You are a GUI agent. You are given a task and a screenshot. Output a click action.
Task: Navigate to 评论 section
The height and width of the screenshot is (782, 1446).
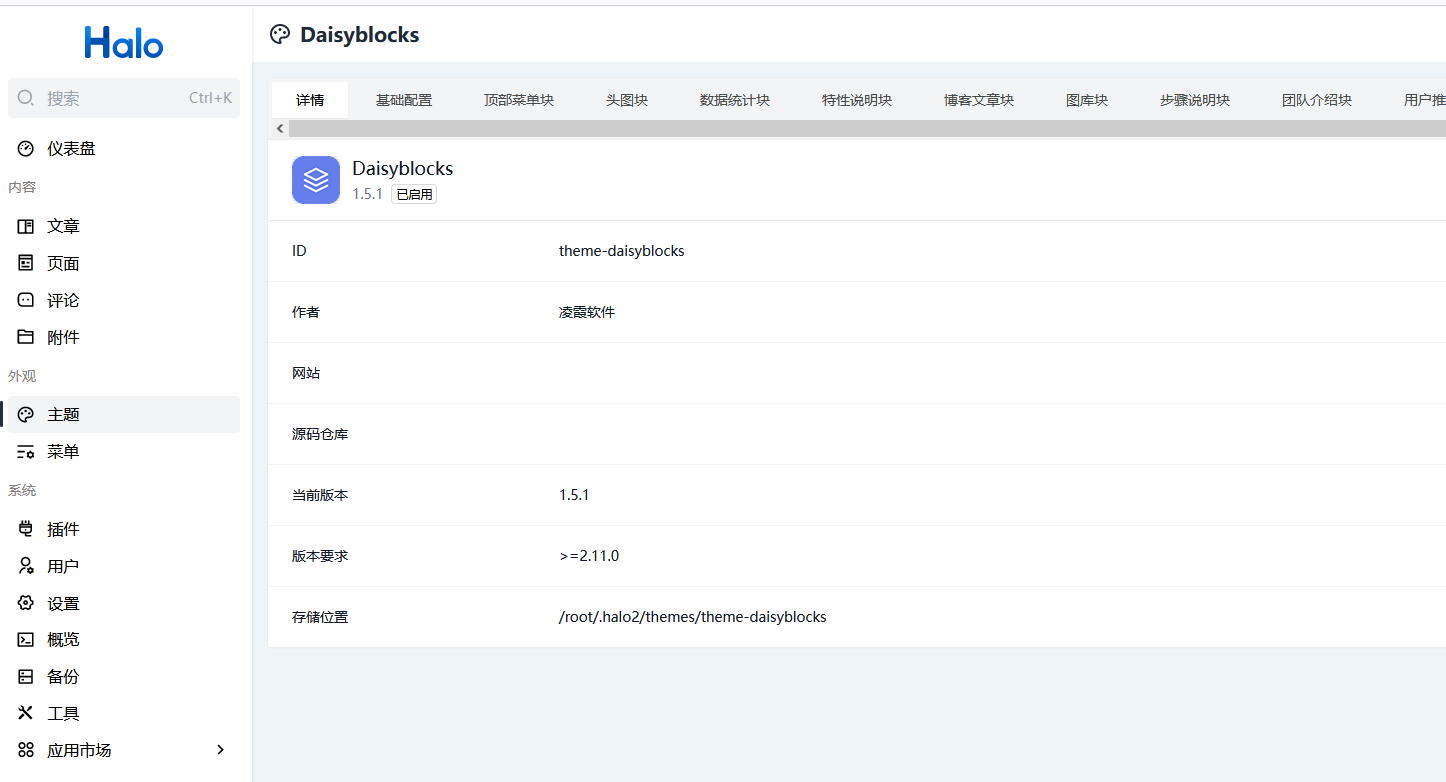(x=124, y=301)
